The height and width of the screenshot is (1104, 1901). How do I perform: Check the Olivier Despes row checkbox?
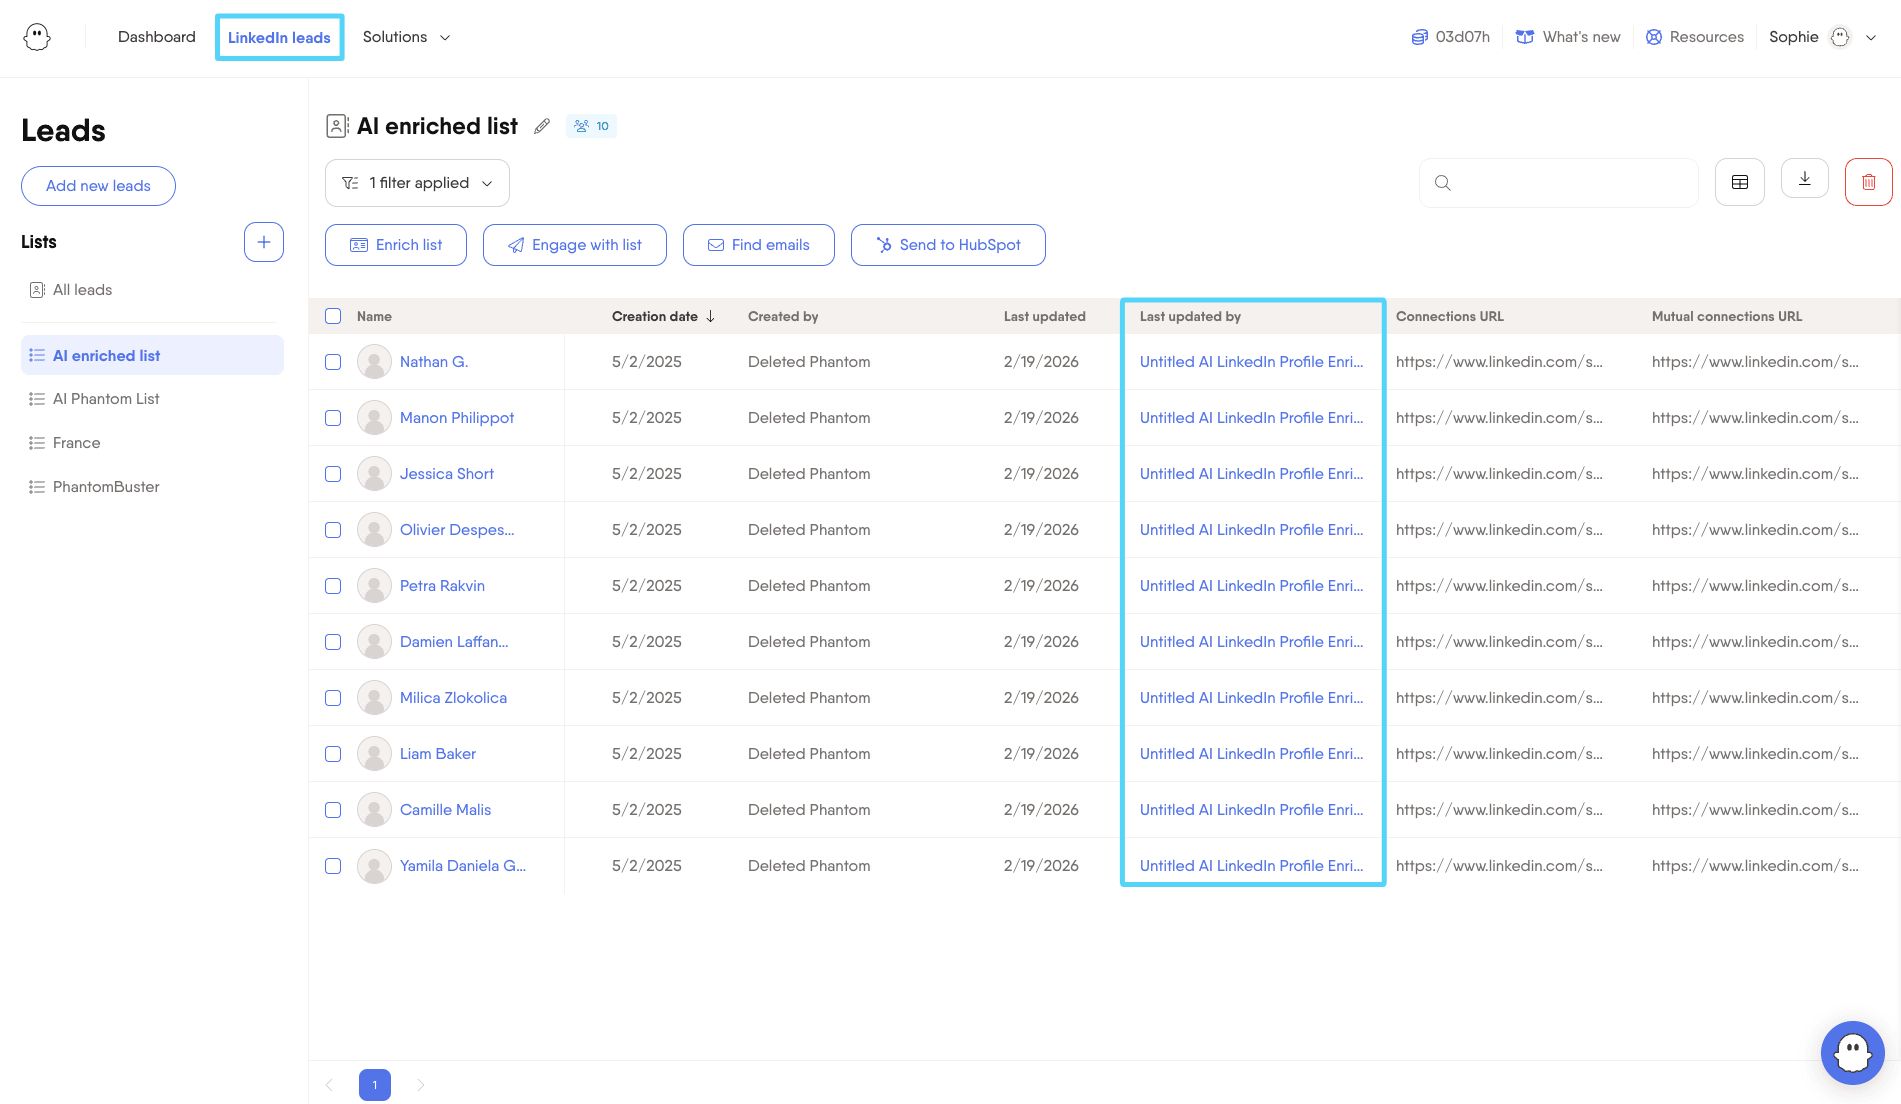click(333, 530)
